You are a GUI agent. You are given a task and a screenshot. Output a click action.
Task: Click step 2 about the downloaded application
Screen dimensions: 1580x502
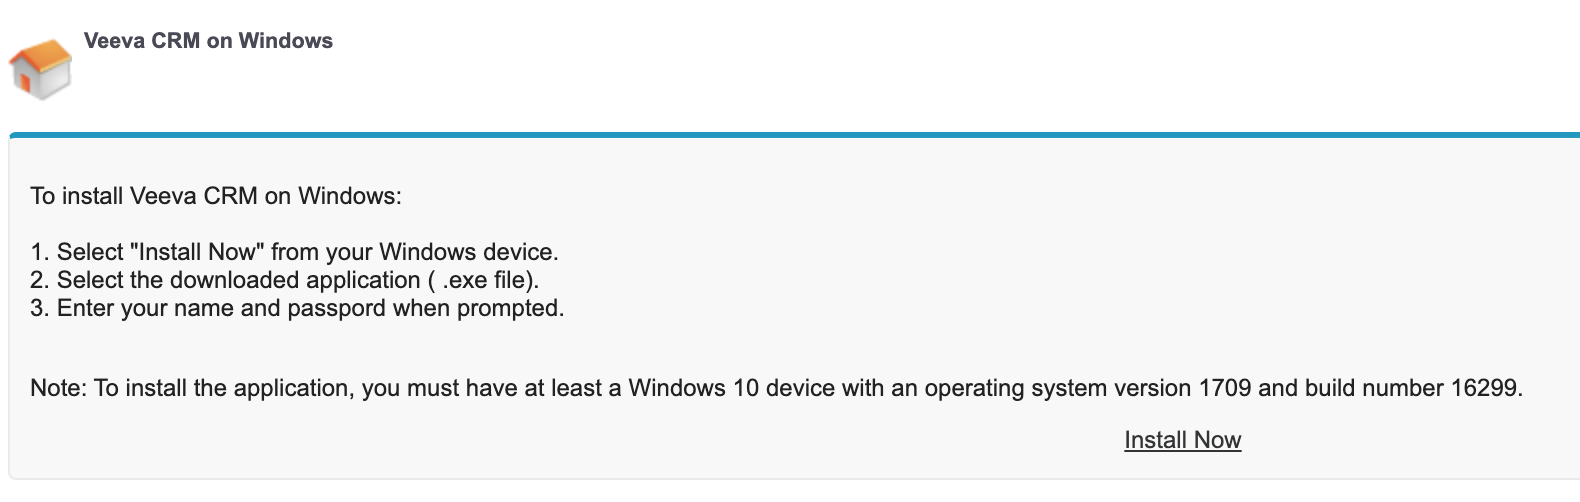[x=284, y=280]
